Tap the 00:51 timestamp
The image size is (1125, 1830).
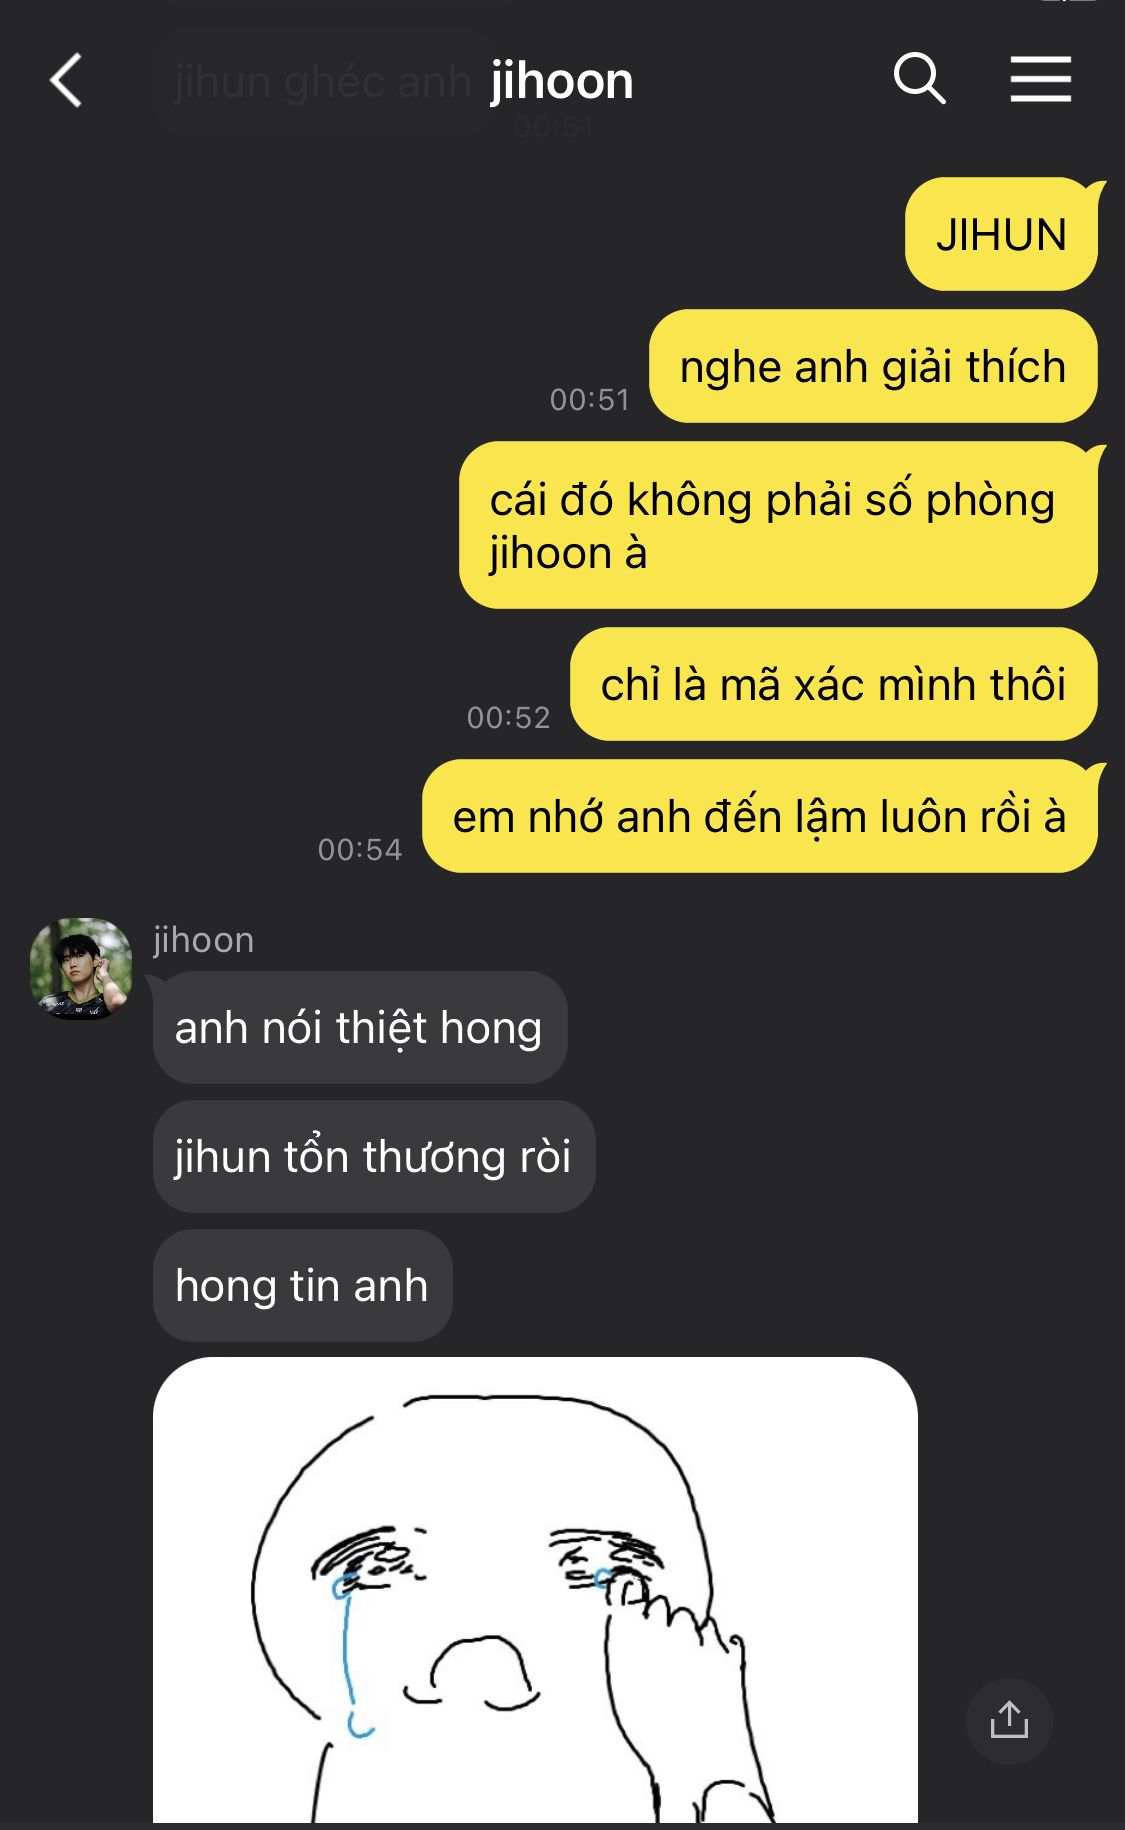pyautogui.click(x=590, y=400)
